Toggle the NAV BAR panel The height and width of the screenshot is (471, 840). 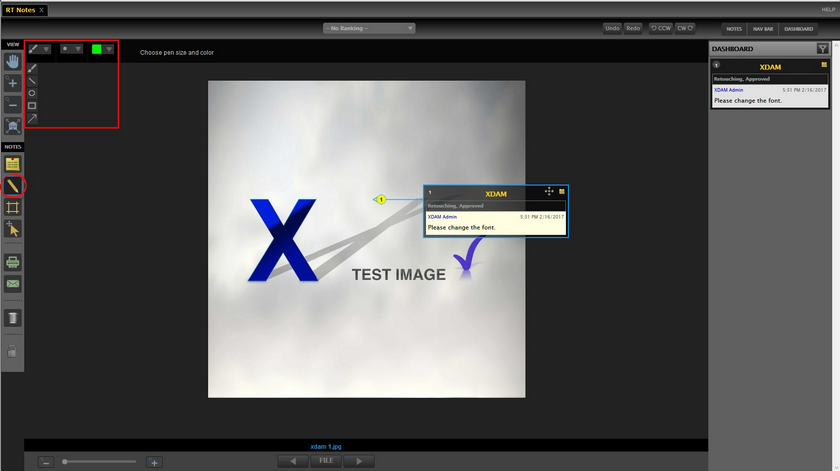(x=762, y=29)
